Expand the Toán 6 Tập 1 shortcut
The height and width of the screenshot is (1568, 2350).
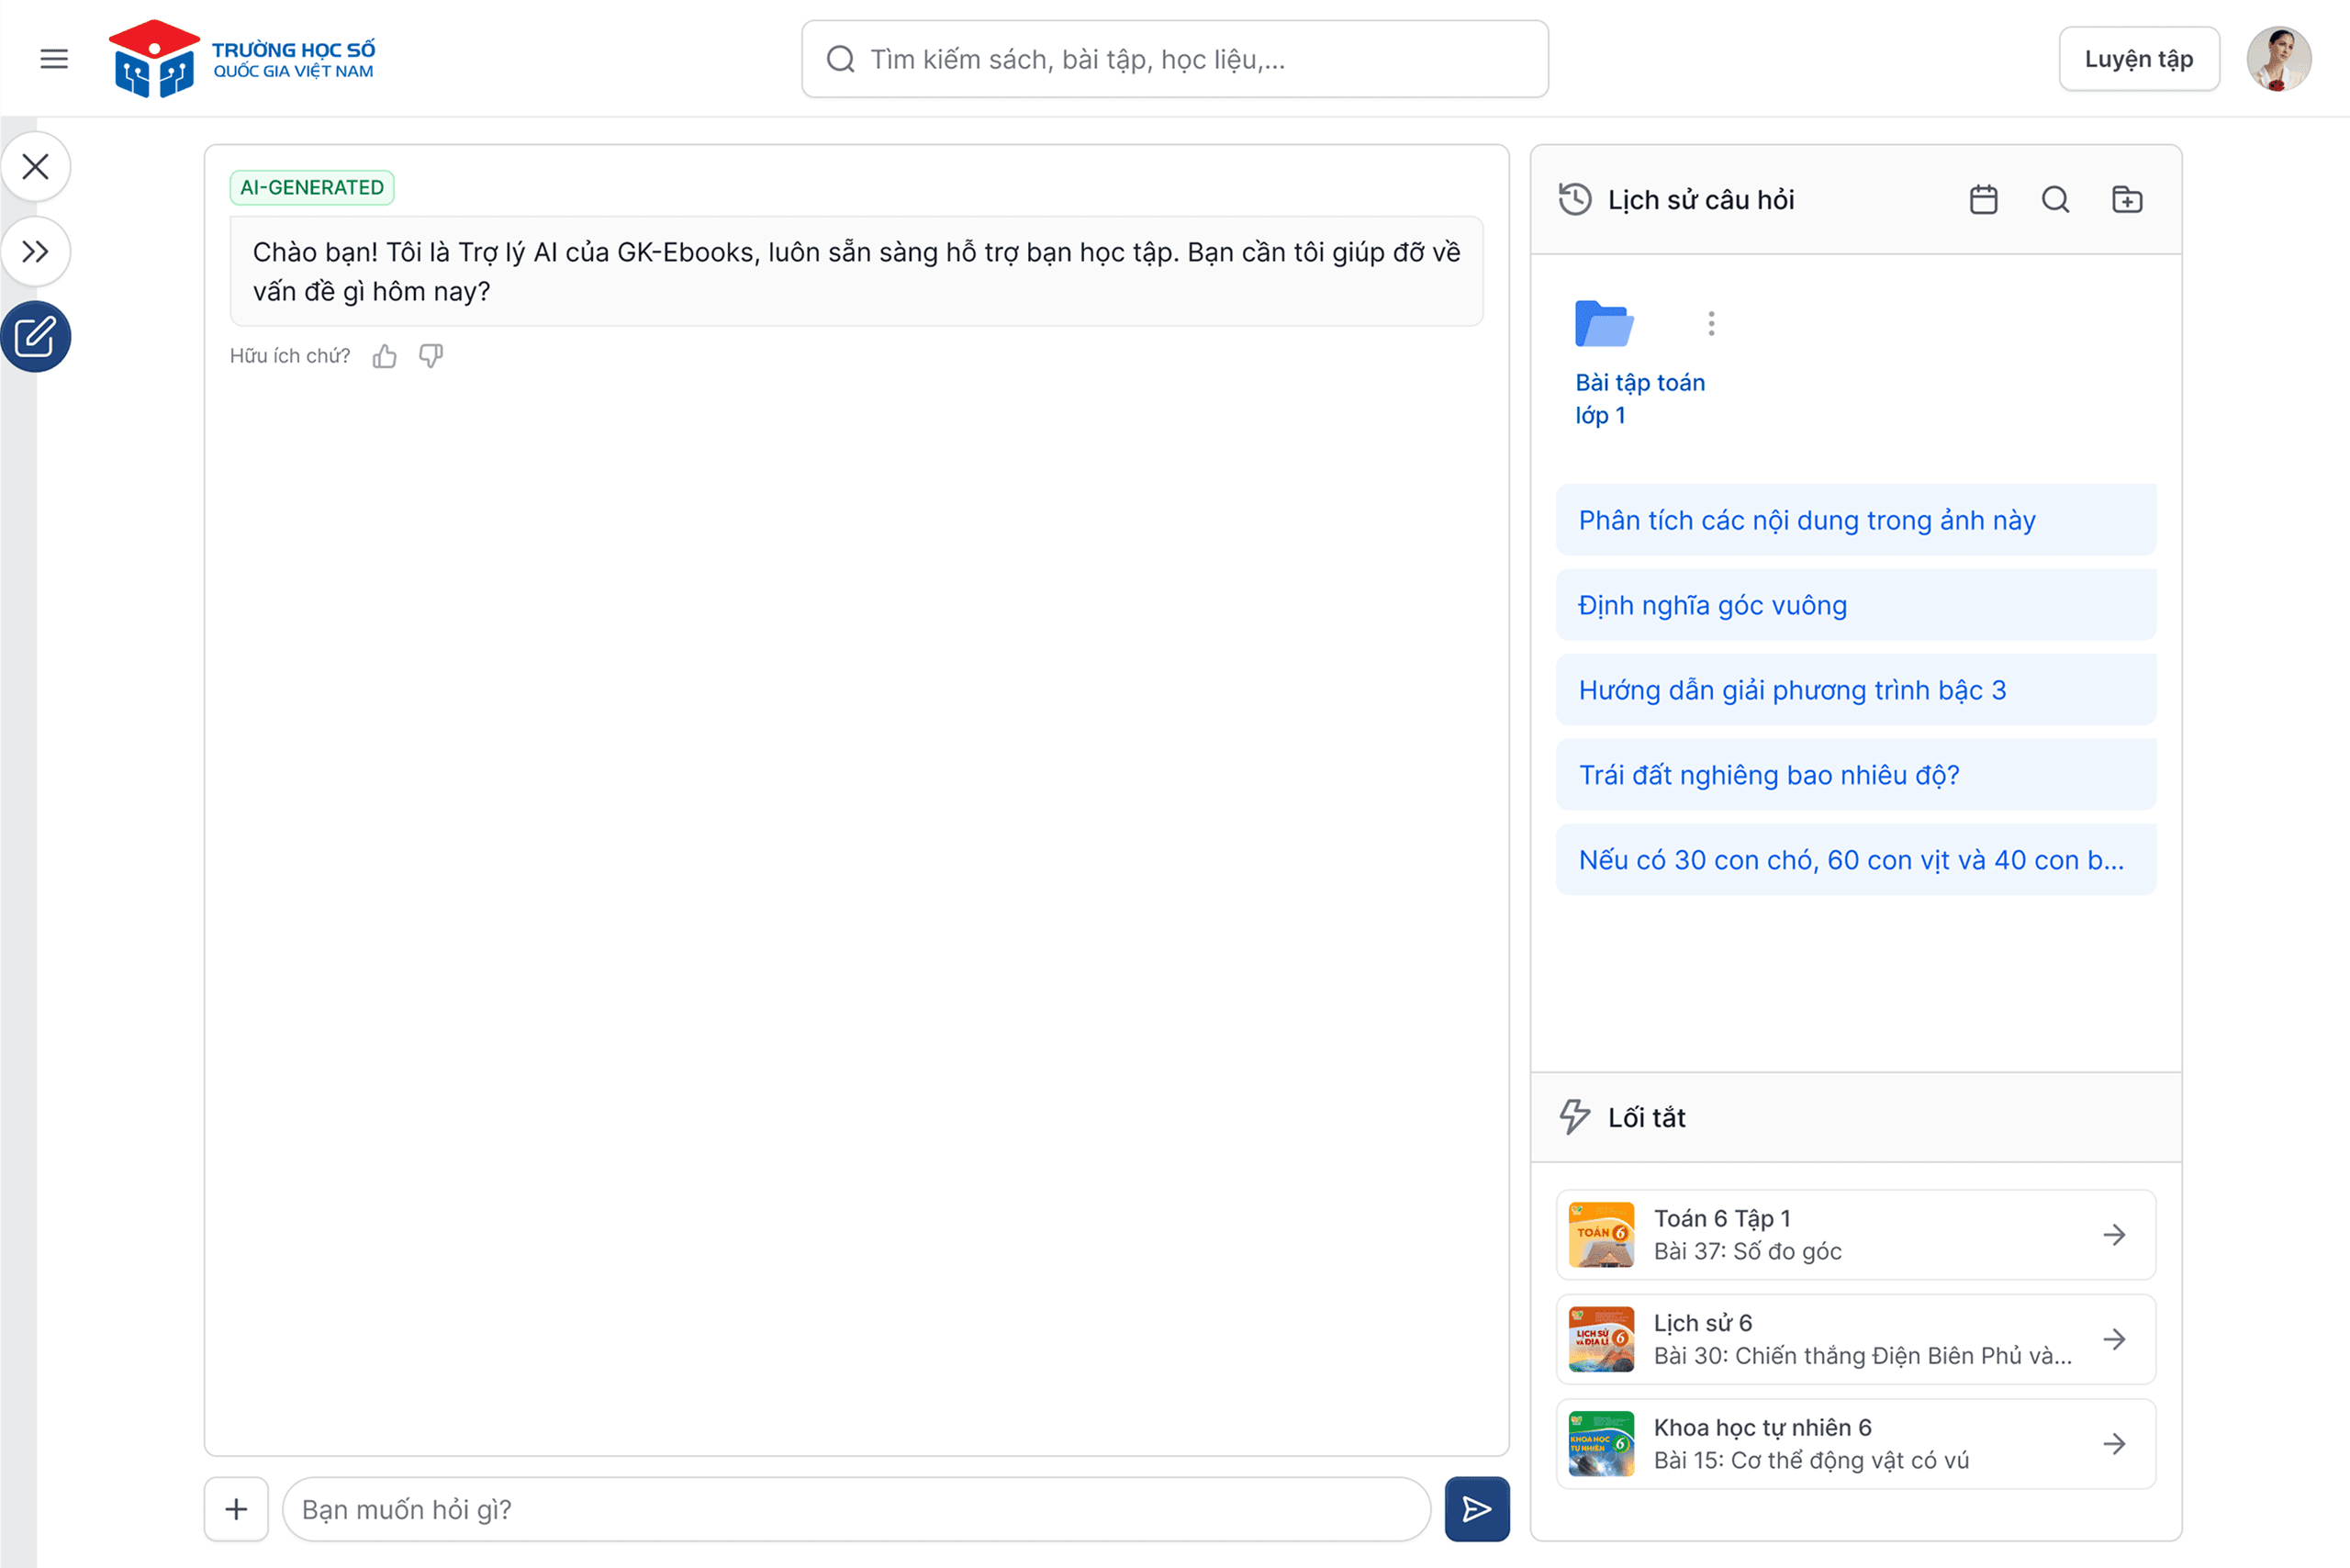coord(2115,1235)
